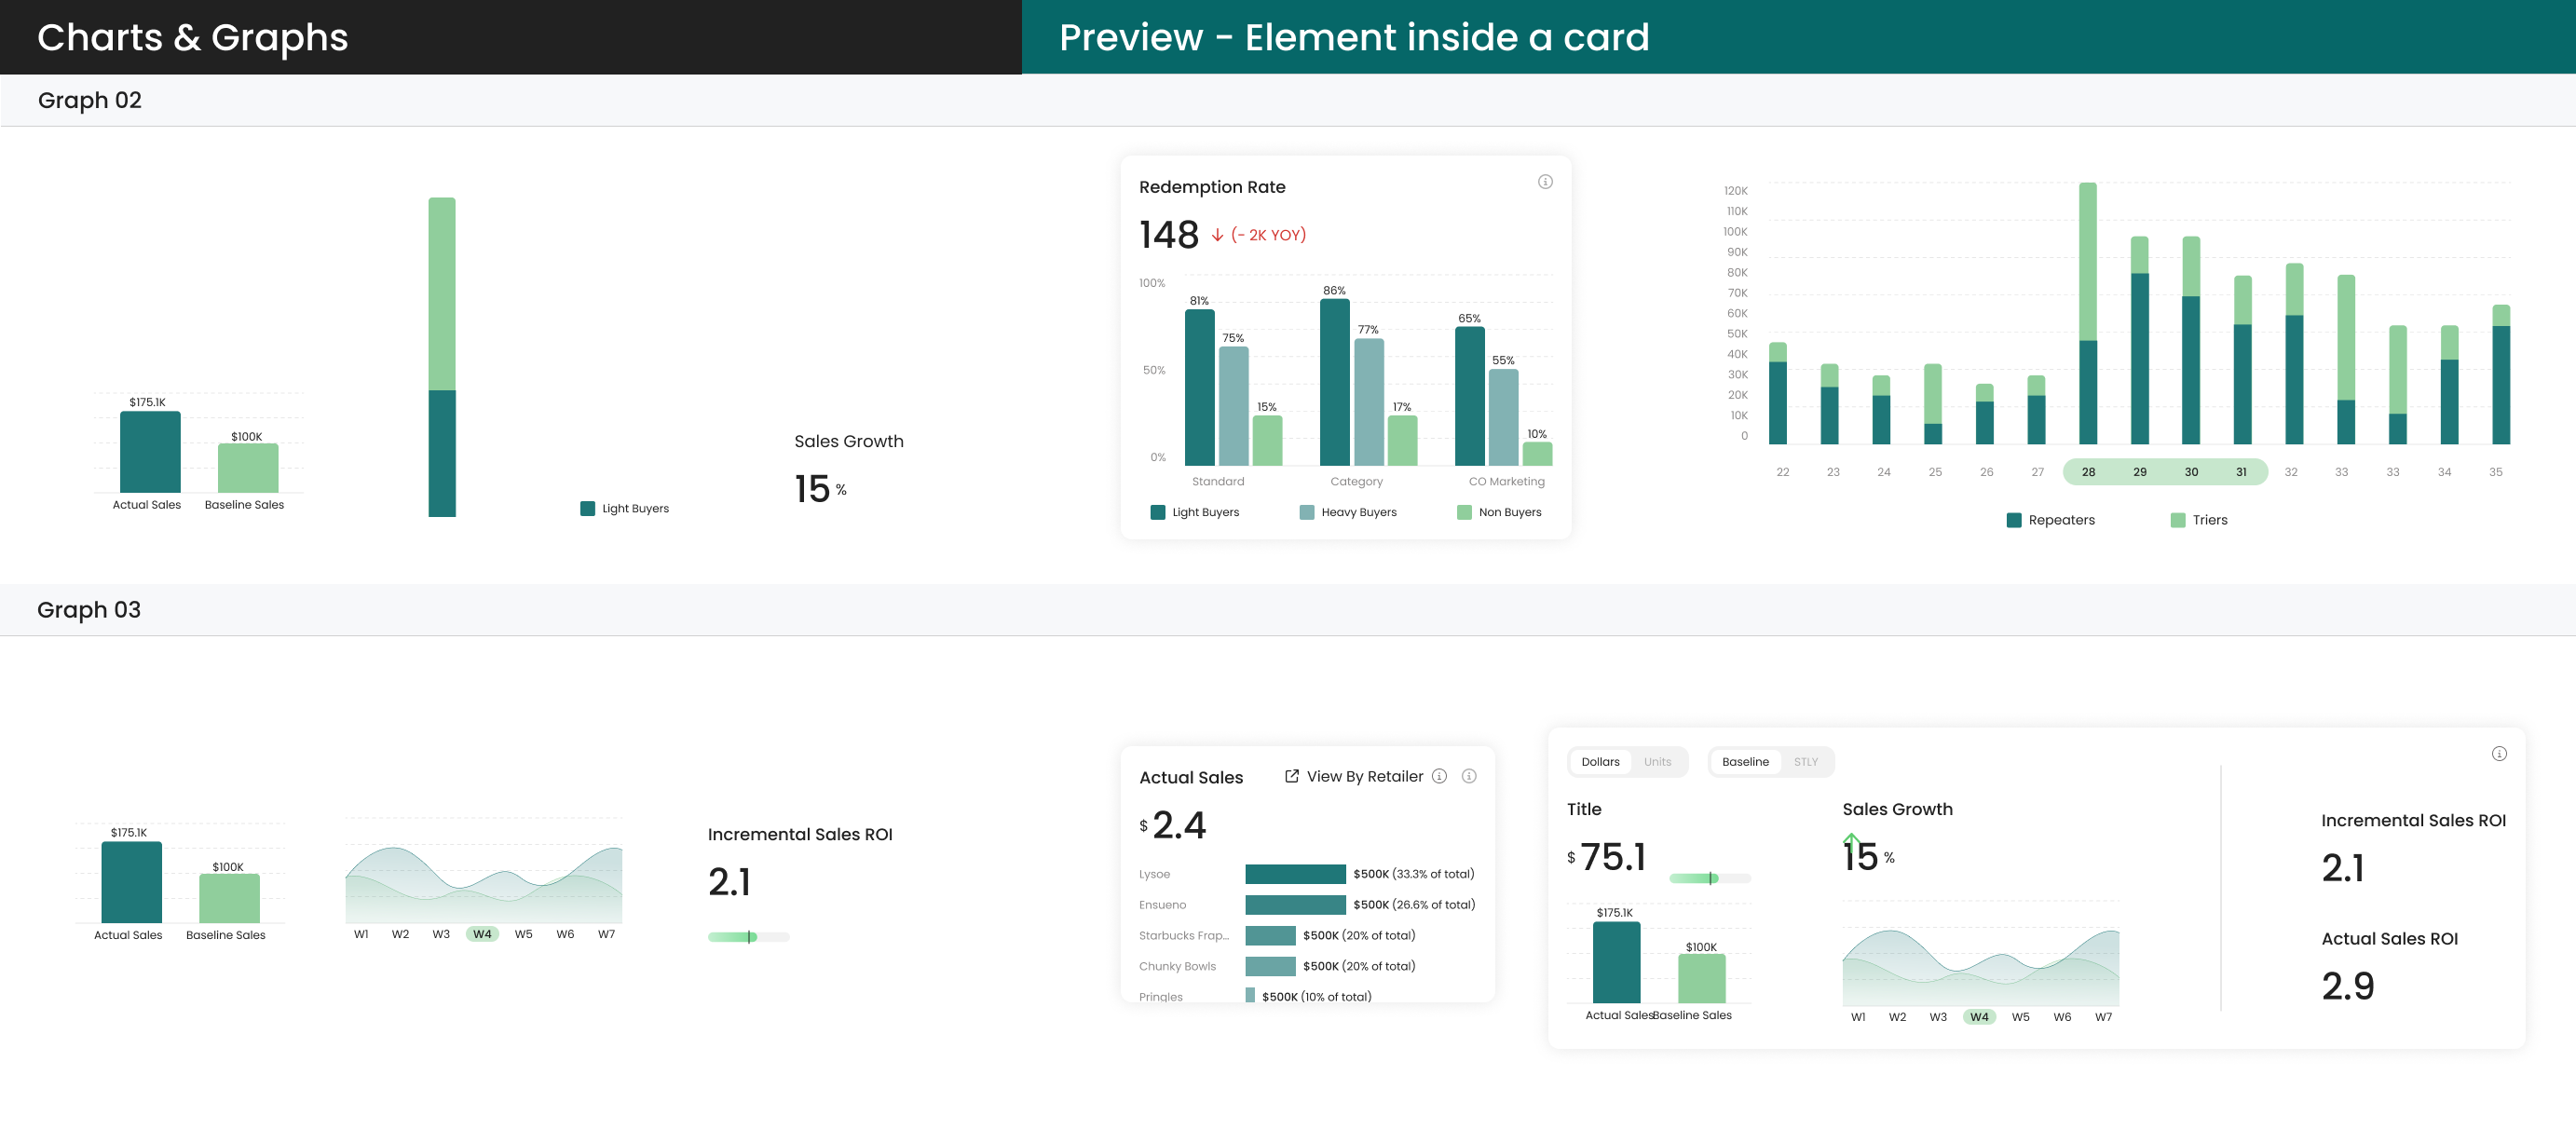
Task: Click the Lysoe bar showing 33.3% of total
Action: [x=1295, y=874]
